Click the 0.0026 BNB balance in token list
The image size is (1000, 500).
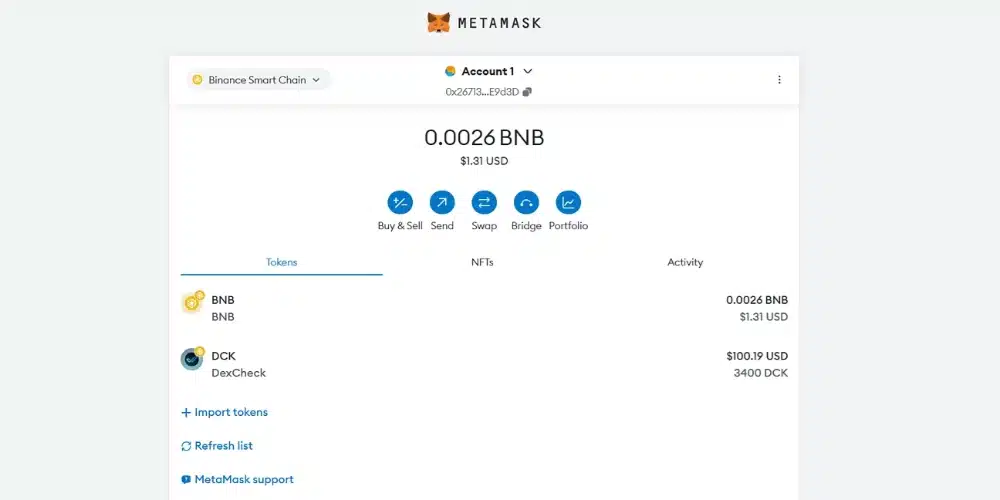coord(757,300)
